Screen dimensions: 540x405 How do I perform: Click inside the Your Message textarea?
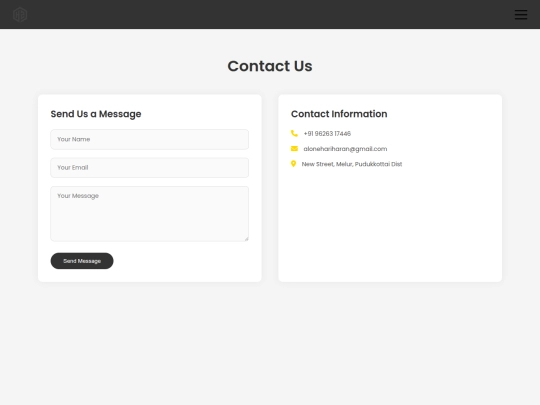pos(149,214)
